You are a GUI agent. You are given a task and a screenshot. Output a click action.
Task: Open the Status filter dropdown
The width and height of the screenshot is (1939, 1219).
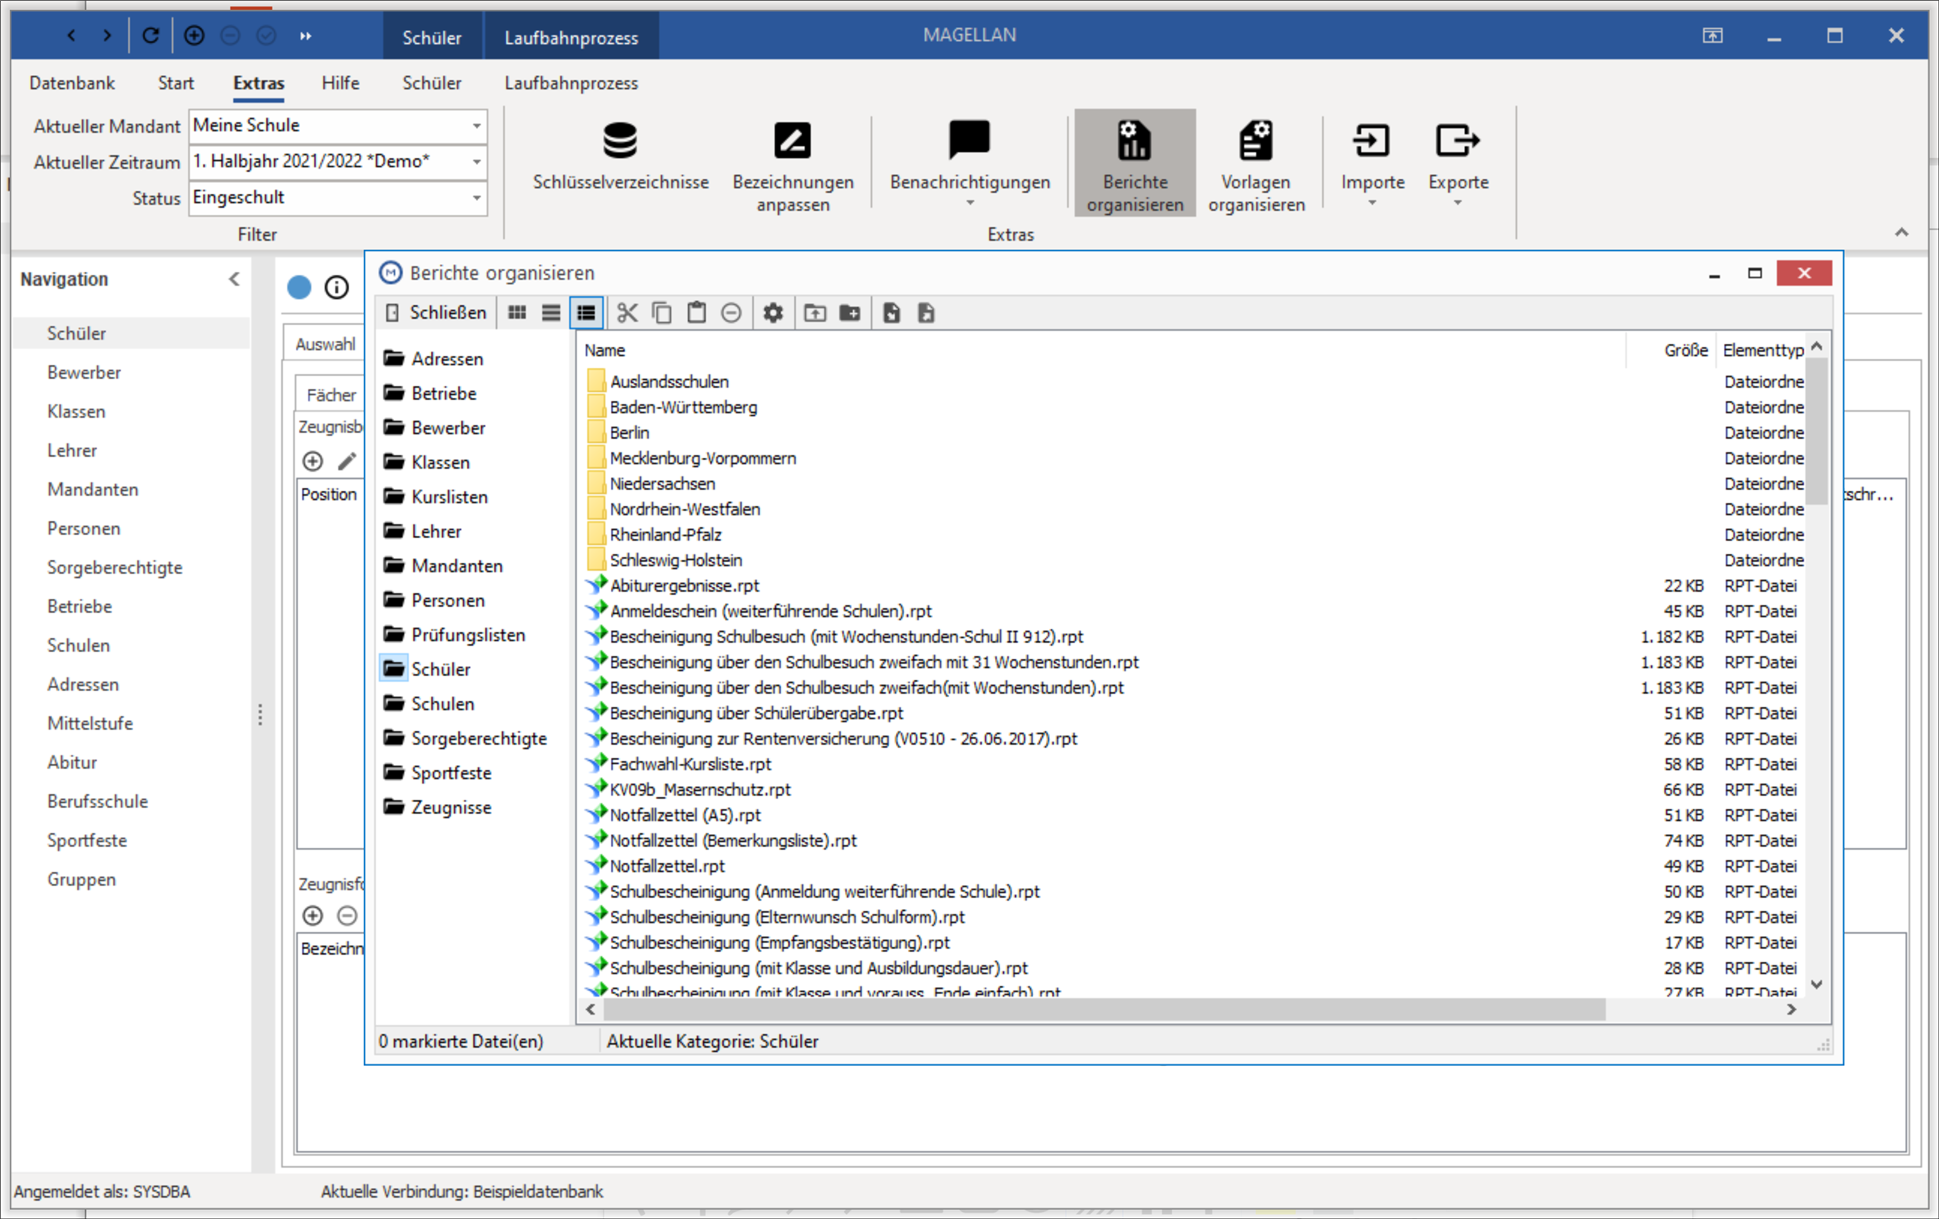pyautogui.click(x=477, y=198)
